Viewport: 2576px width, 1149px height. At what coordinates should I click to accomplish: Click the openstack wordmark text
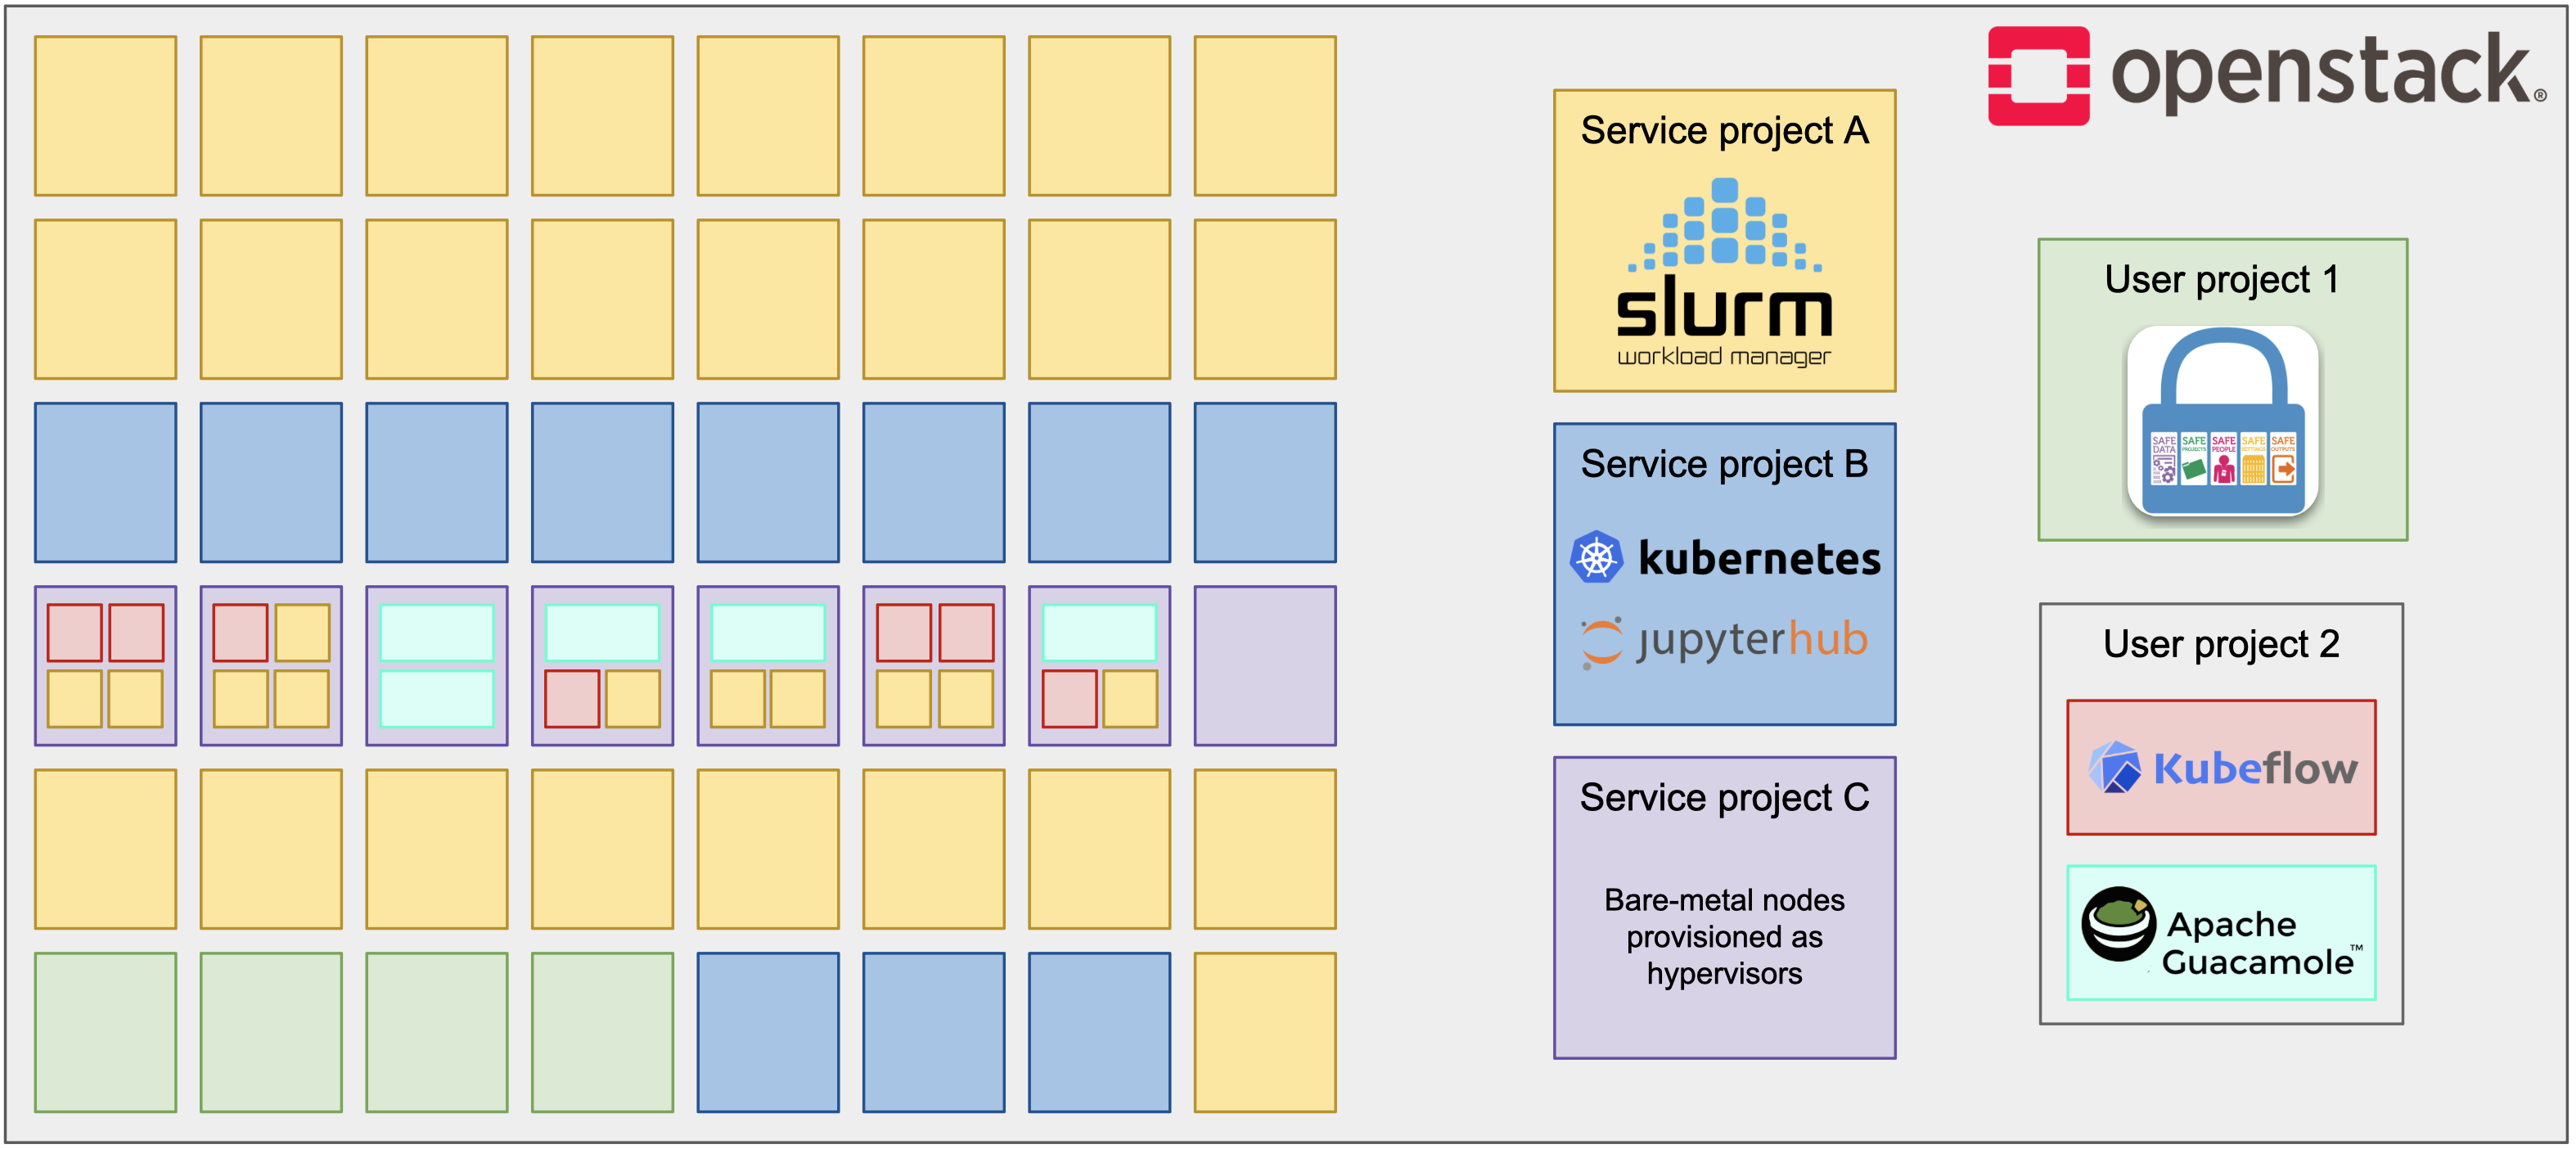2327,72
